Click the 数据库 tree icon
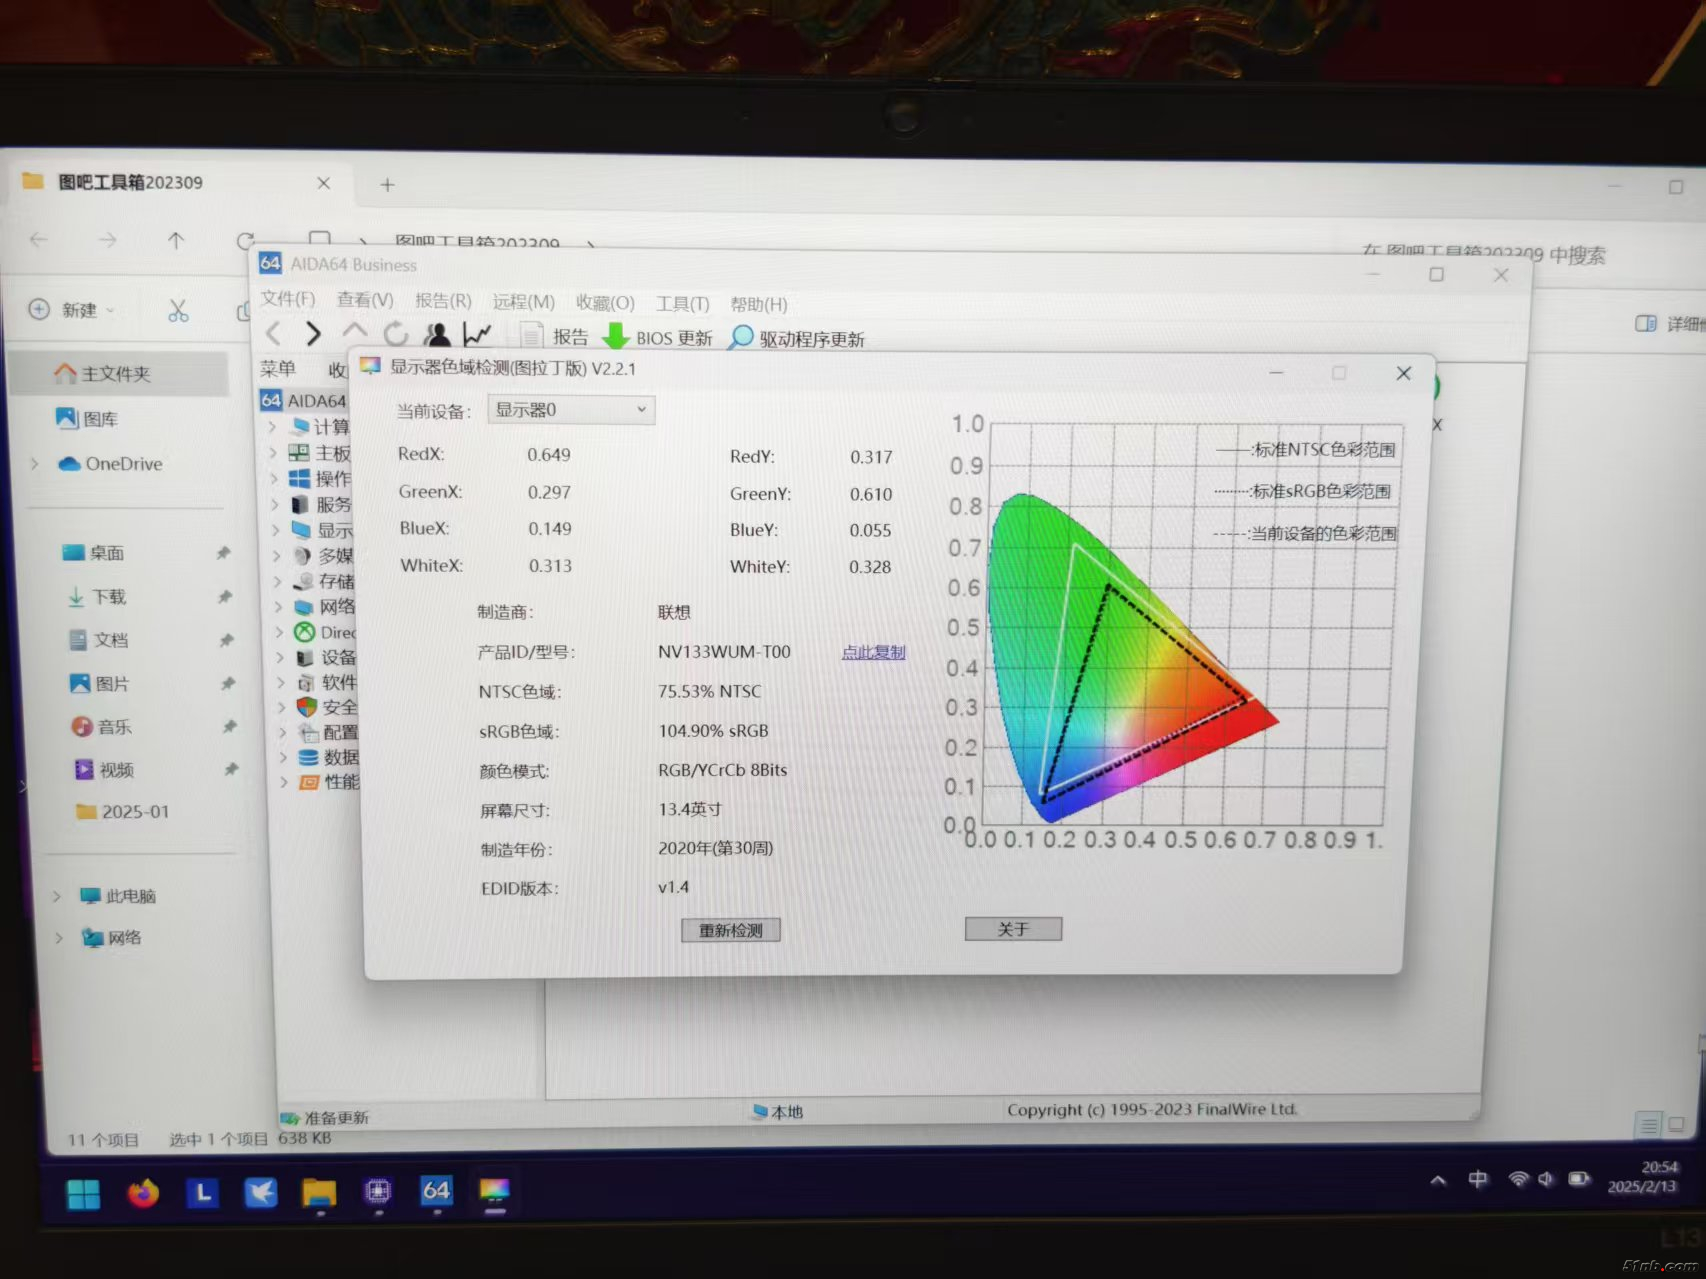The height and width of the screenshot is (1279, 1706). (309, 757)
